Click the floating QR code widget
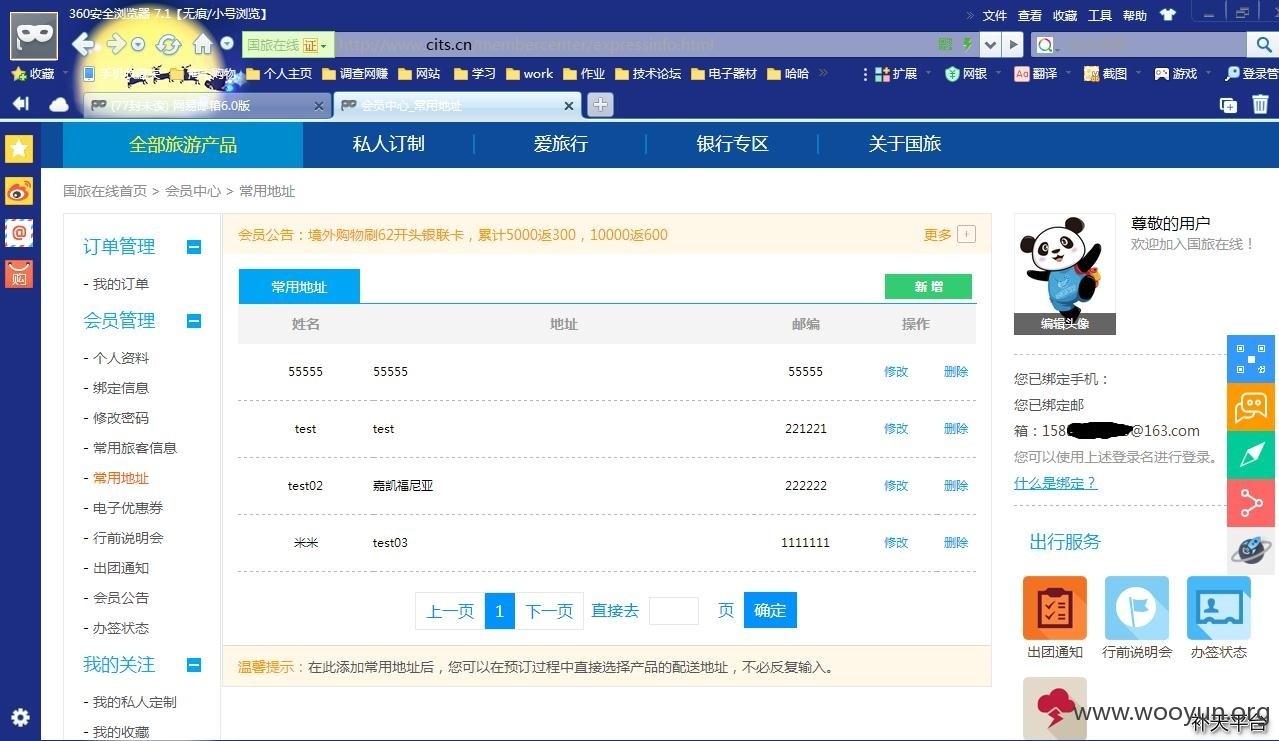The width and height of the screenshot is (1279, 741). tap(1251, 359)
